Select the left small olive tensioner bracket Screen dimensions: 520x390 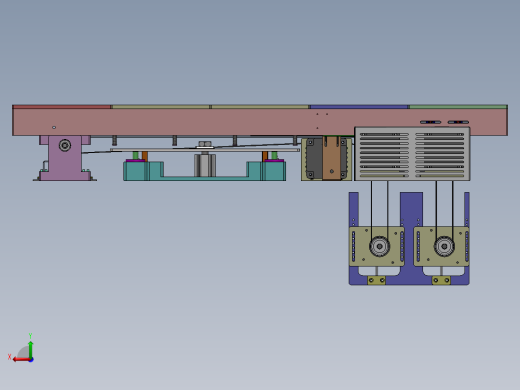[376, 280]
